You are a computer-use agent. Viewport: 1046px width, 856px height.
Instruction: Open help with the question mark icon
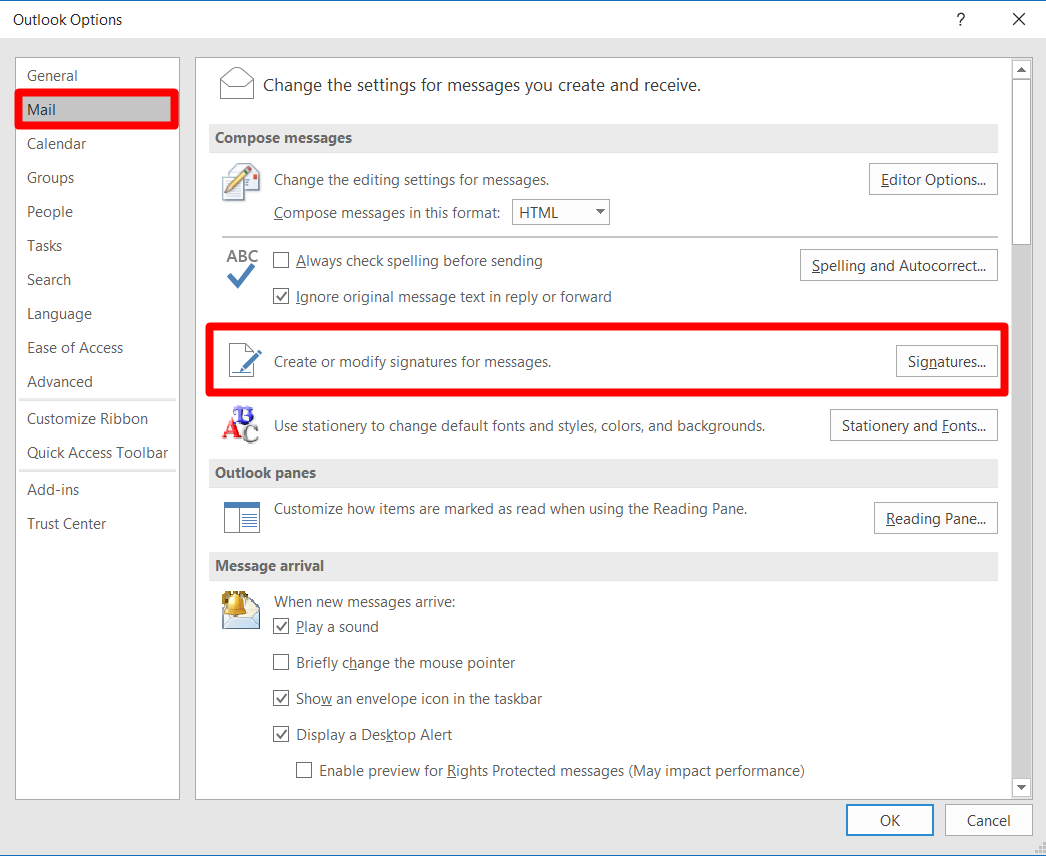click(x=961, y=19)
